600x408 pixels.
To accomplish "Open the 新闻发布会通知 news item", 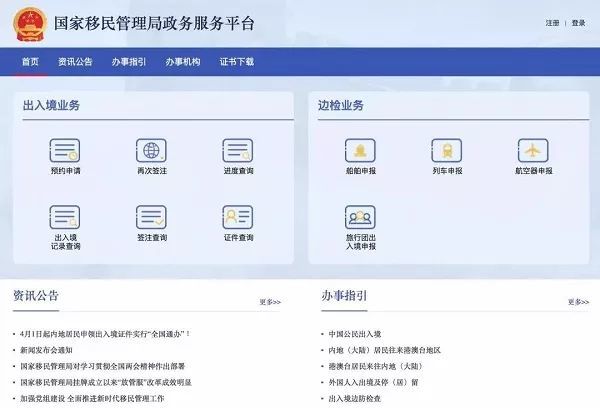I will click(x=46, y=350).
